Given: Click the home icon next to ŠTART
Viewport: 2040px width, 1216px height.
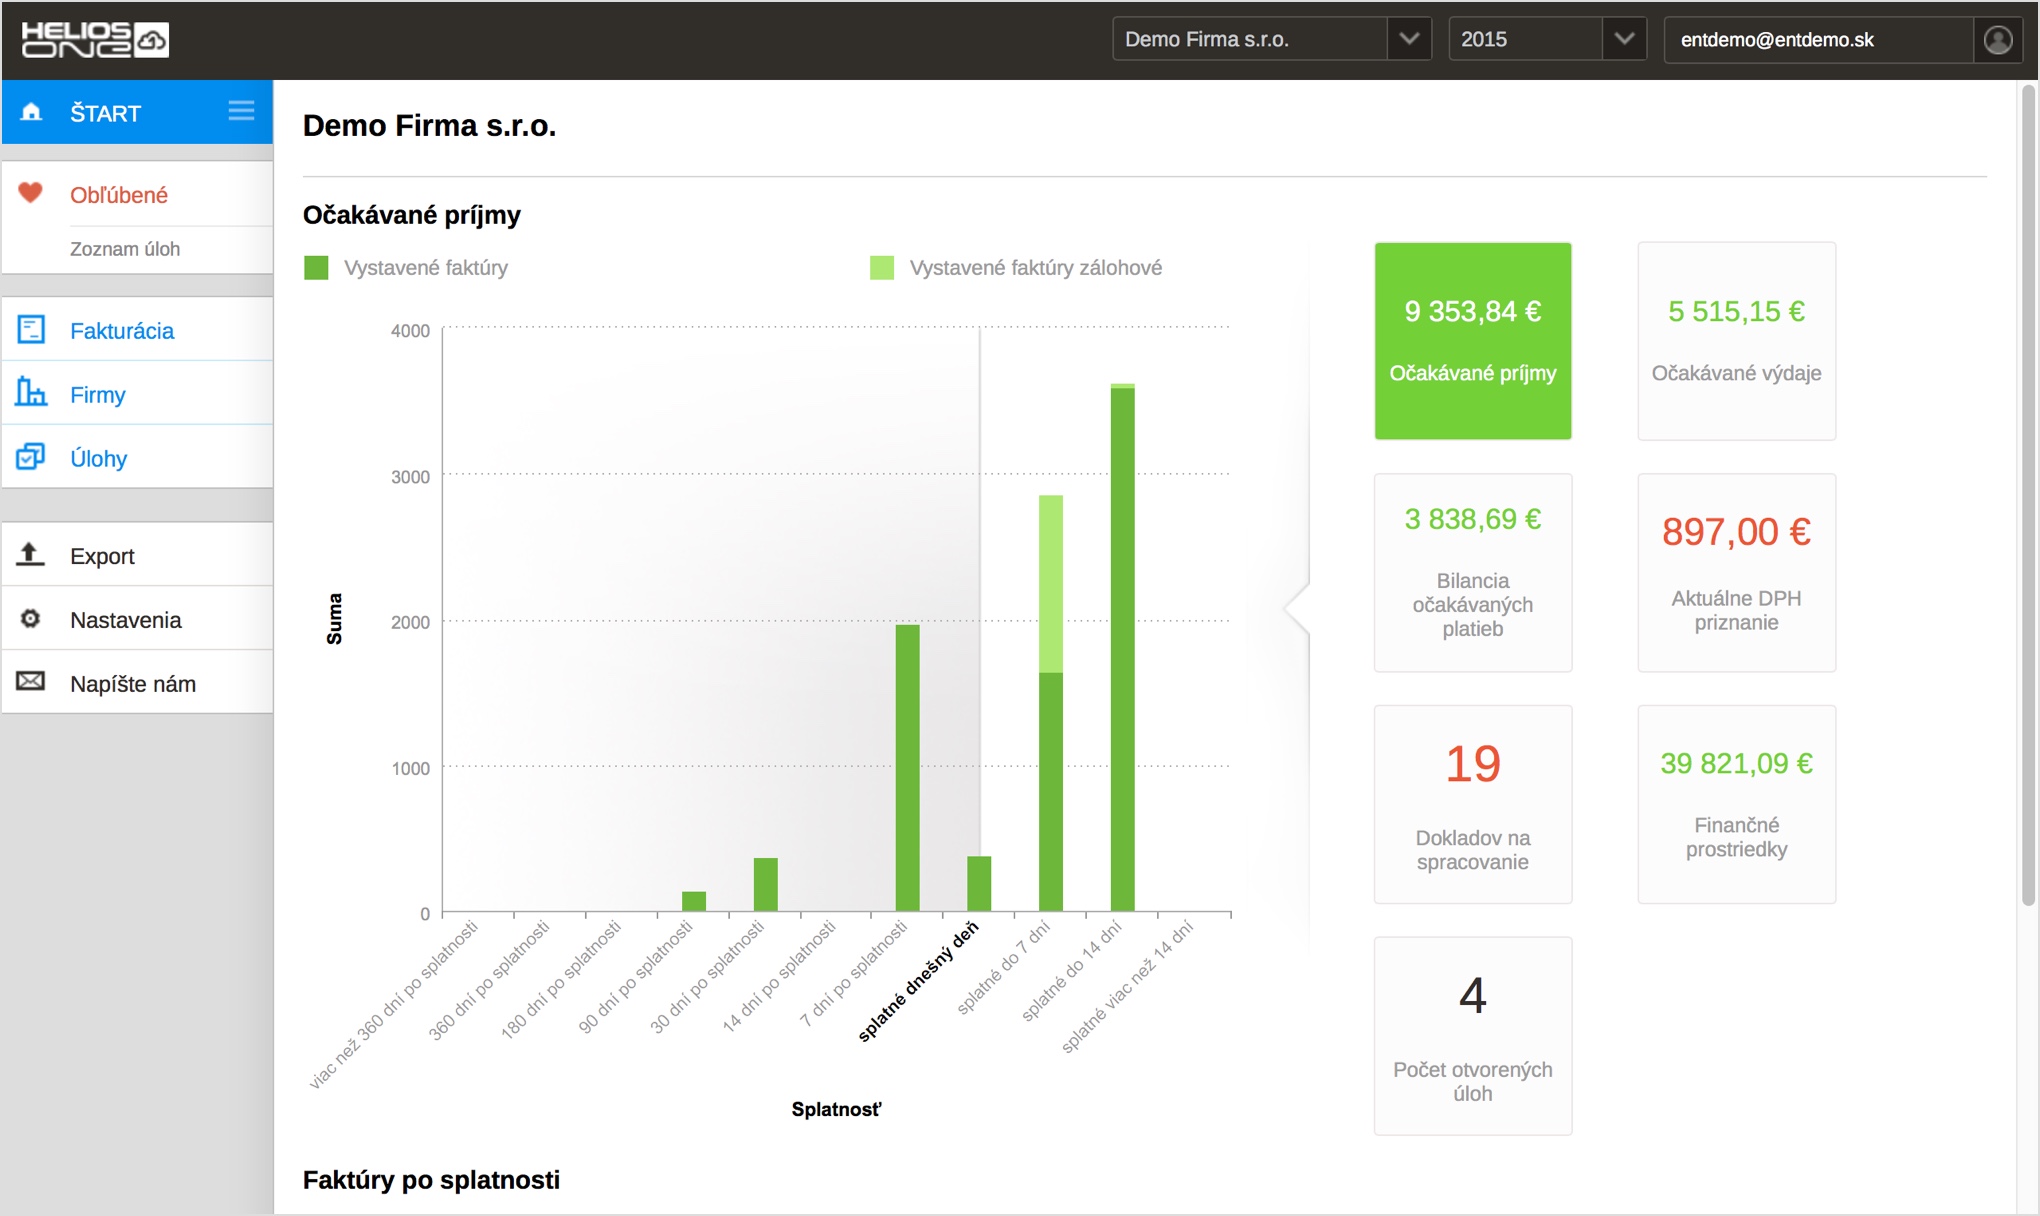Looking at the screenshot, I should pyautogui.click(x=32, y=112).
